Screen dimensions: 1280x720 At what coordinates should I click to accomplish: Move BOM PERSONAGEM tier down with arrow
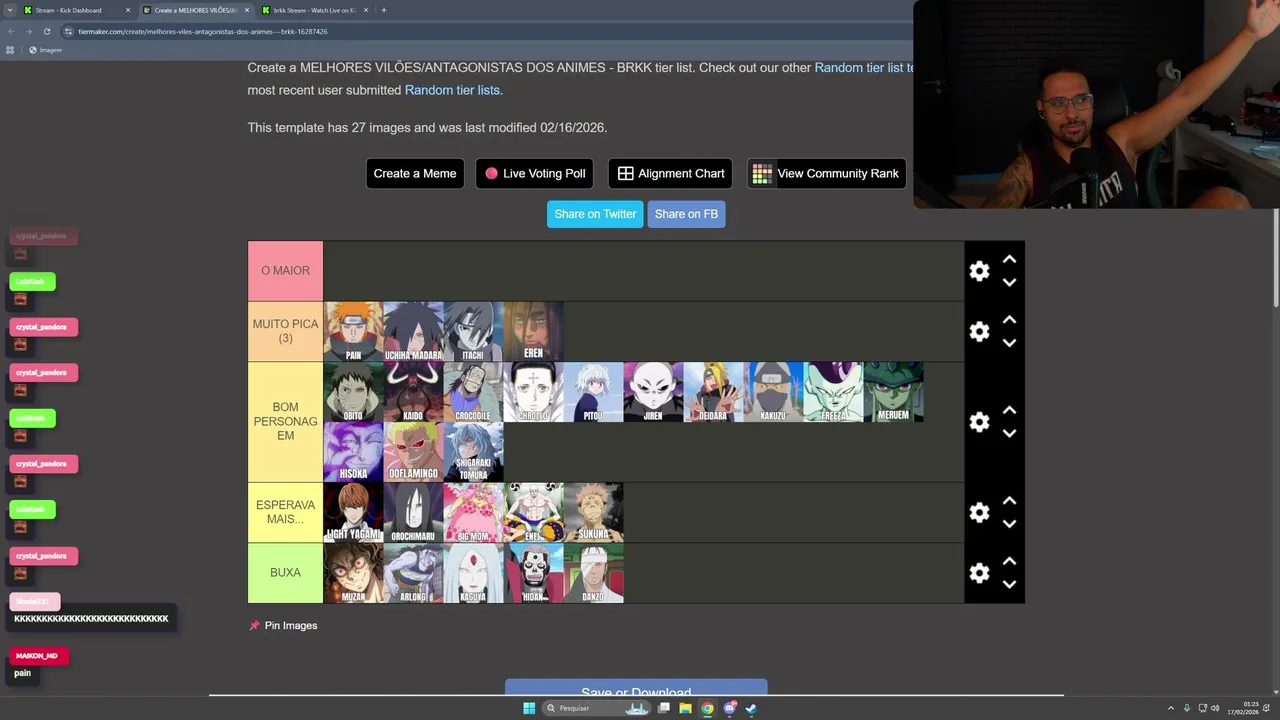(x=1009, y=434)
